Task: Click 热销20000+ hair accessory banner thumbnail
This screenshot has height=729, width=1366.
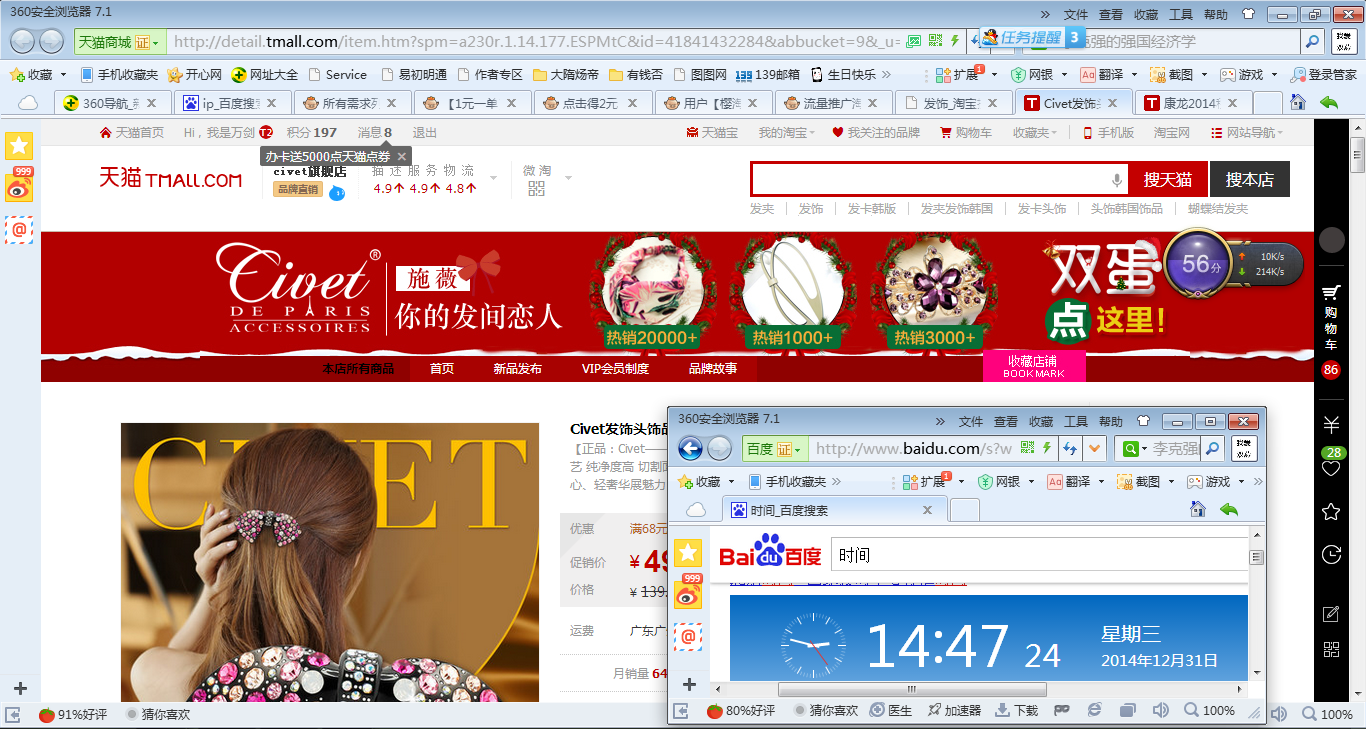Action: click(651, 295)
